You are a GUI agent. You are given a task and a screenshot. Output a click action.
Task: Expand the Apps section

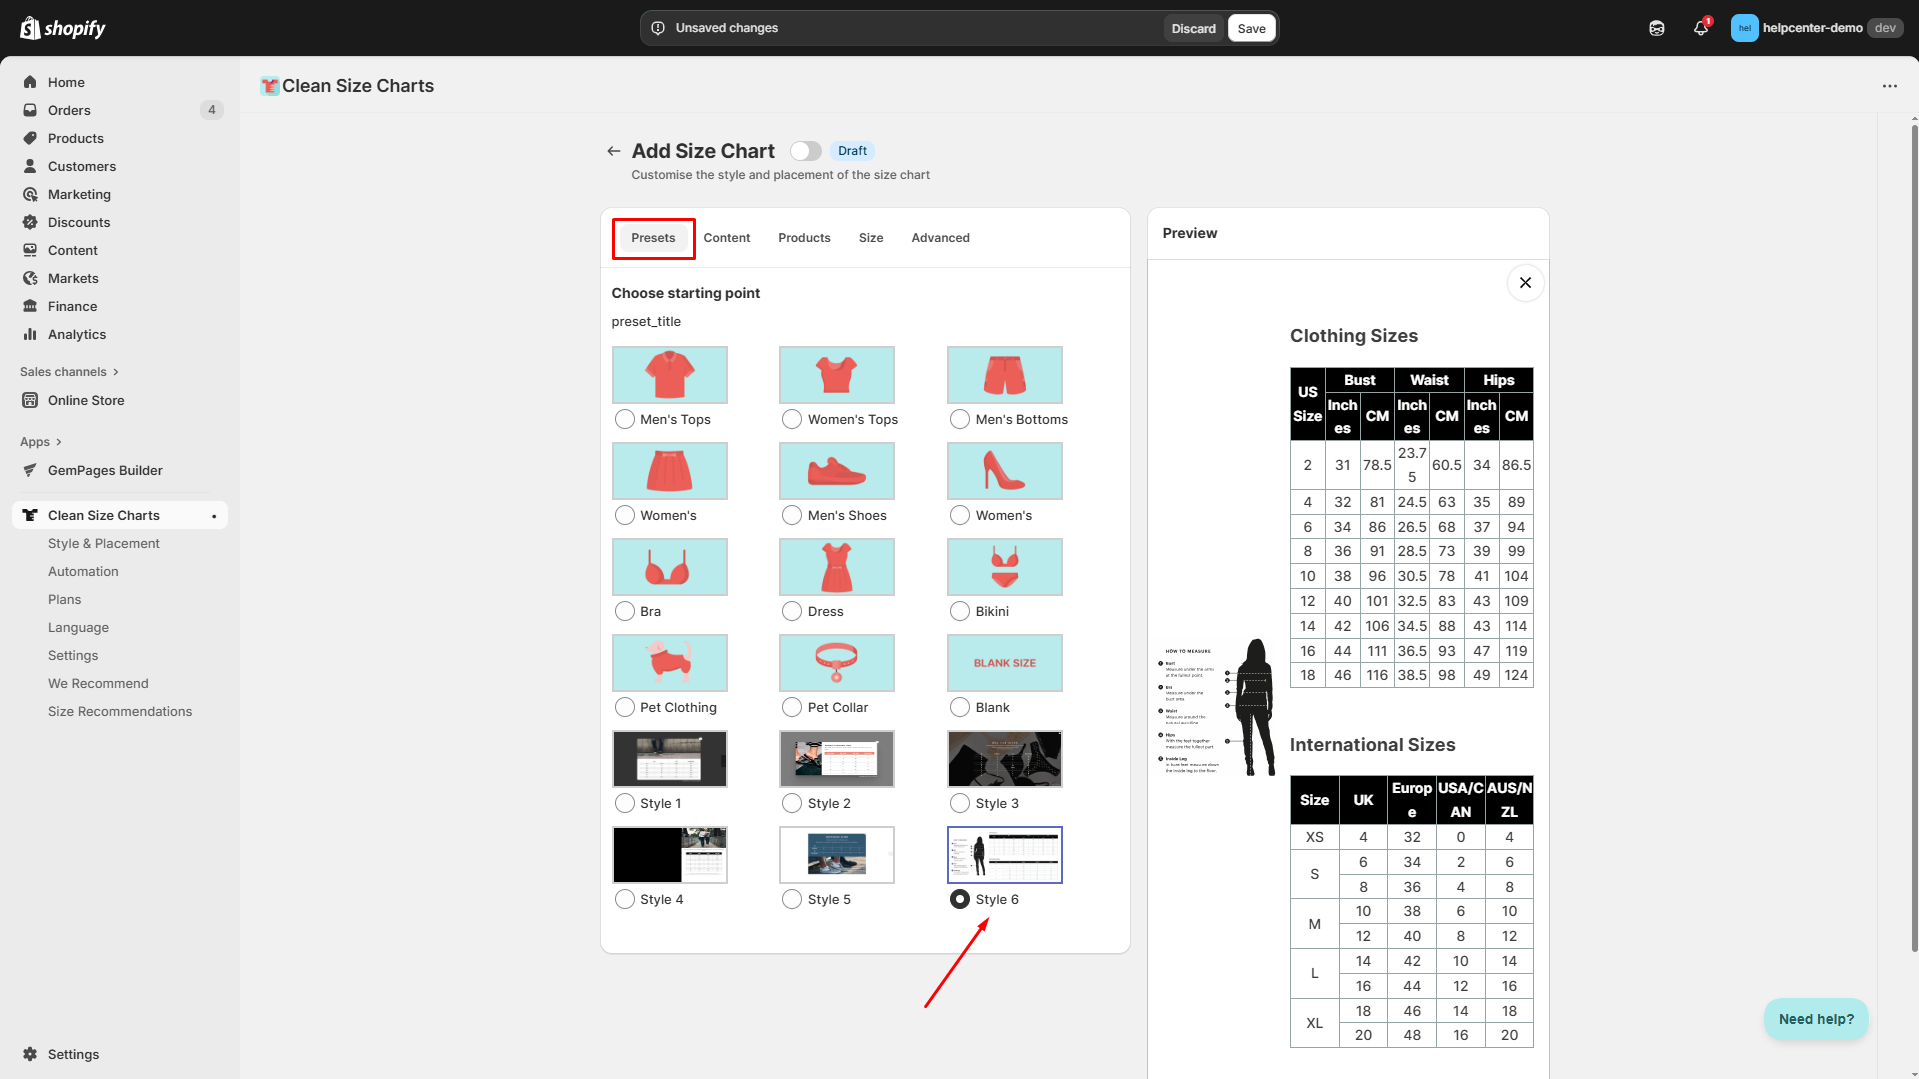pos(41,442)
